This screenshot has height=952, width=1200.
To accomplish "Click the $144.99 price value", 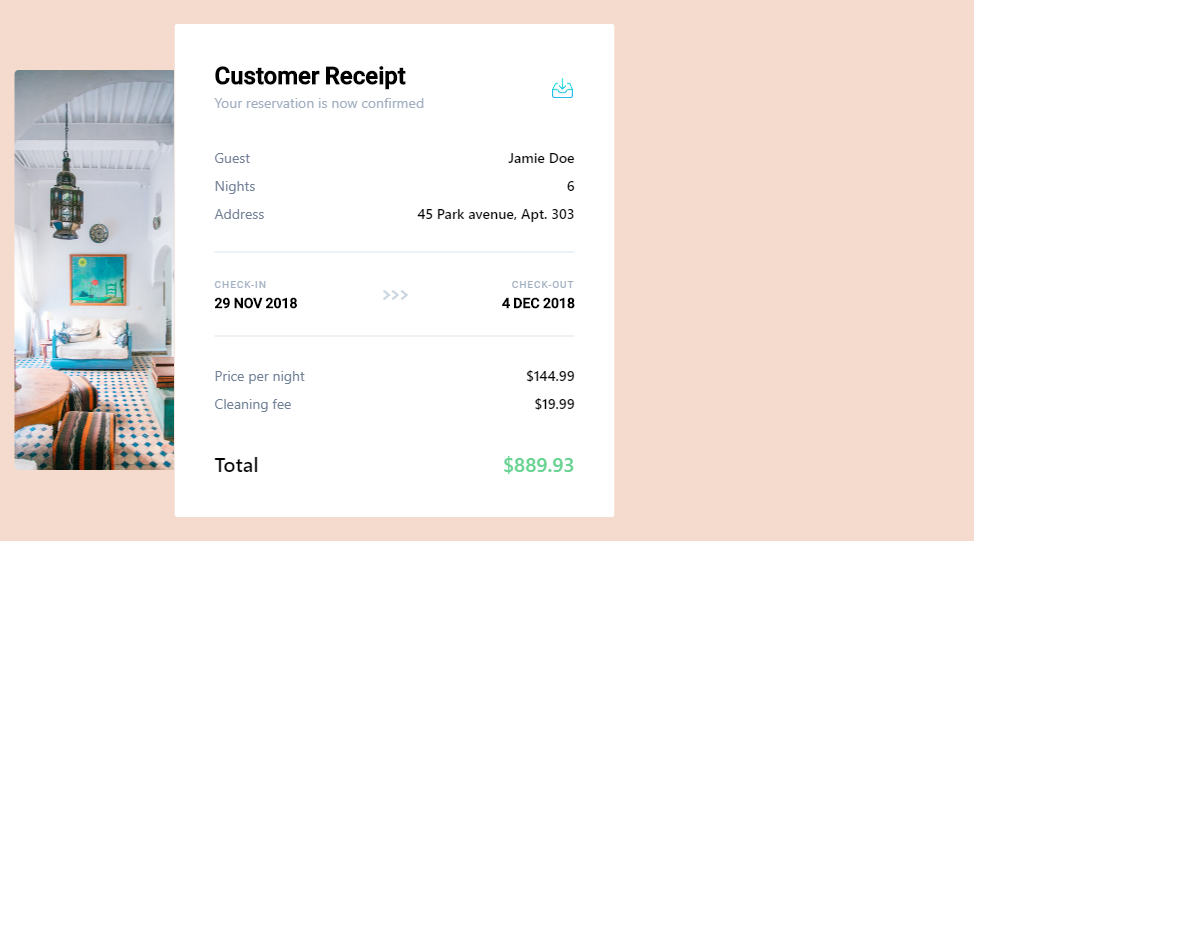I will 550,376.
